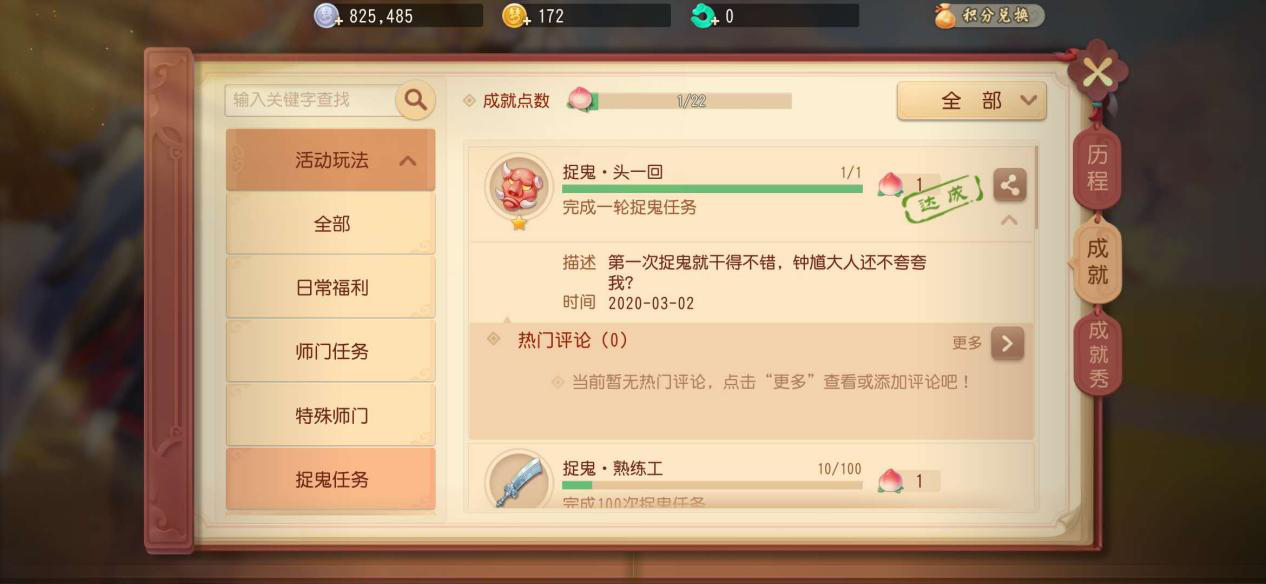The width and height of the screenshot is (1266, 584).
Task: Select the 师门任务 category
Action: click(x=331, y=352)
